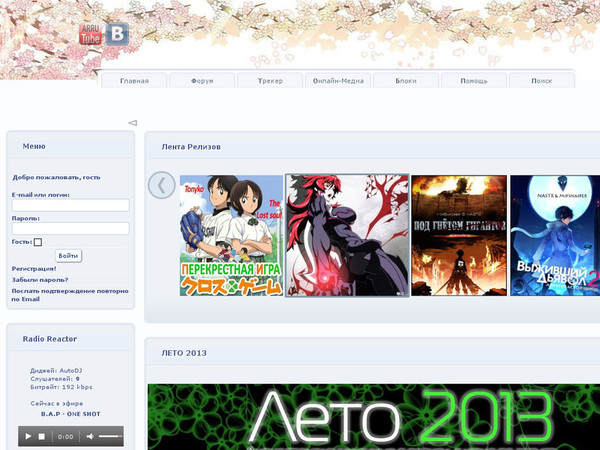
Task: Open the Перекрестная игра release thumbnail
Action: click(x=231, y=235)
